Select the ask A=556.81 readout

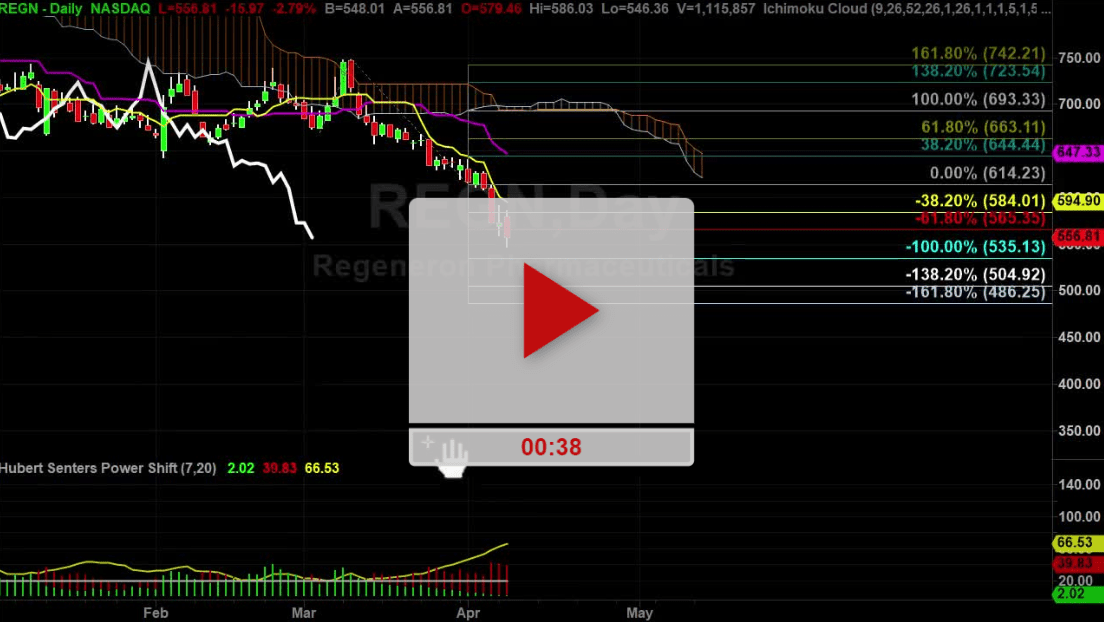coord(422,8)
